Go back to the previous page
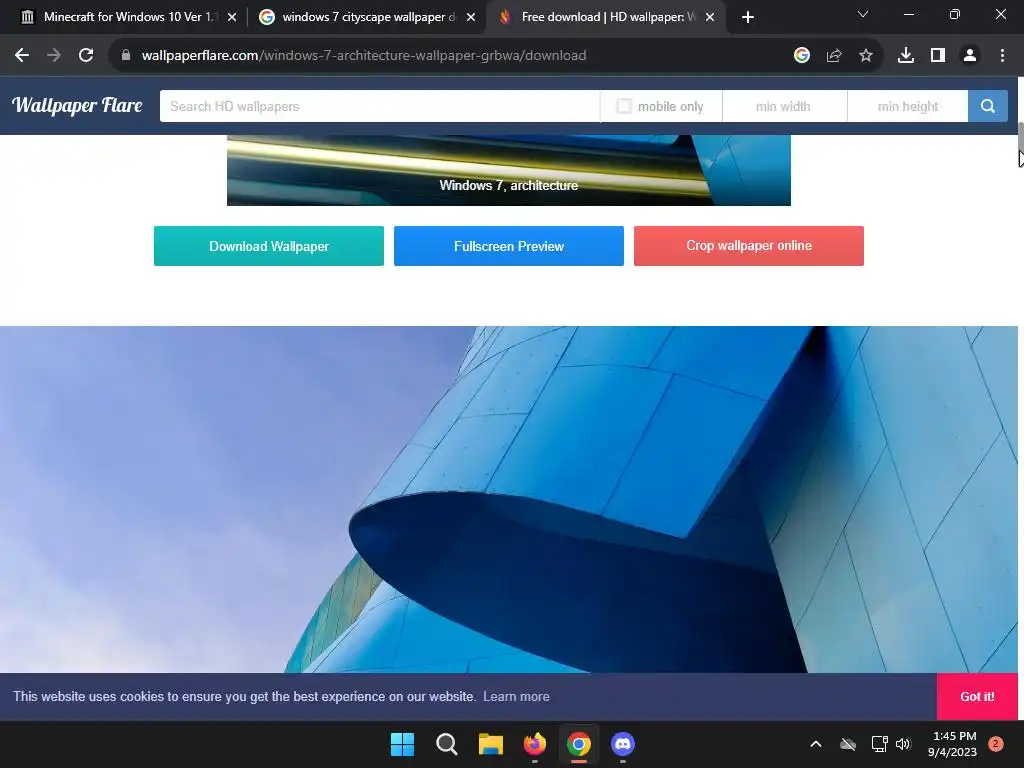Screen dimensions: 1024x768 (22, 56)
